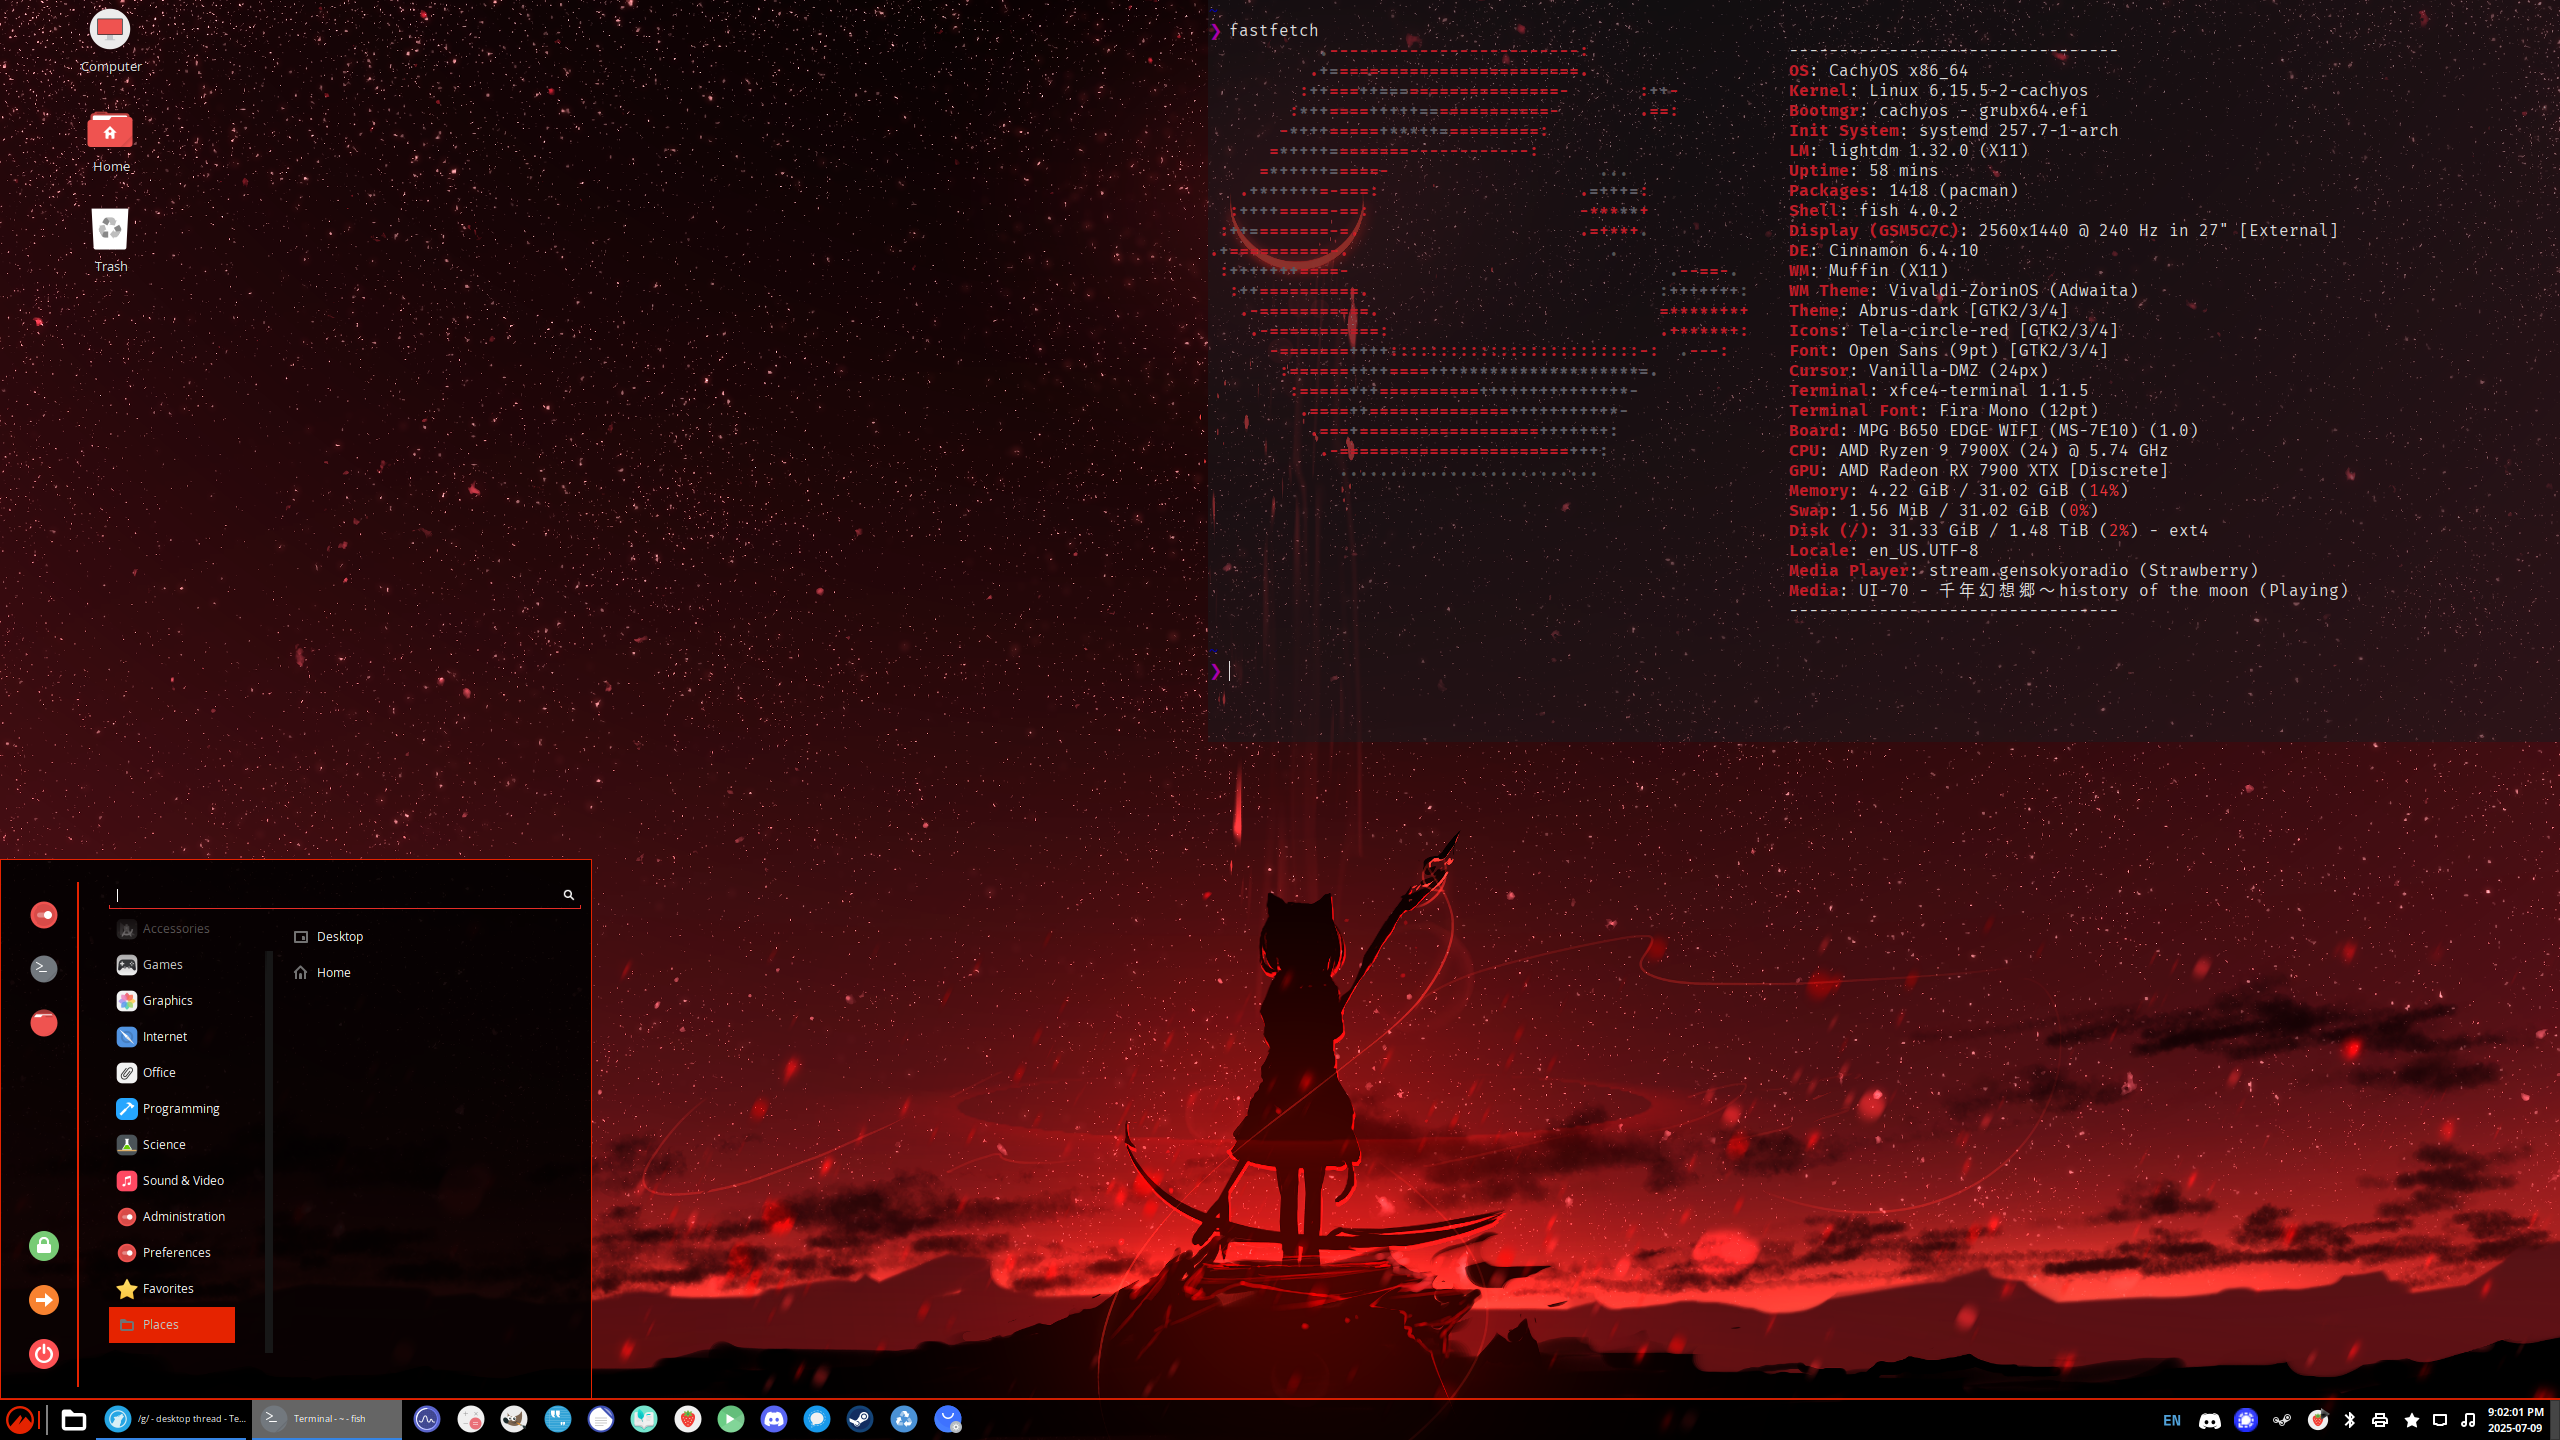Launch the Strawberry music player panel launcher
This screenshot has width=2560, height=1440.
click(688, 1419)
